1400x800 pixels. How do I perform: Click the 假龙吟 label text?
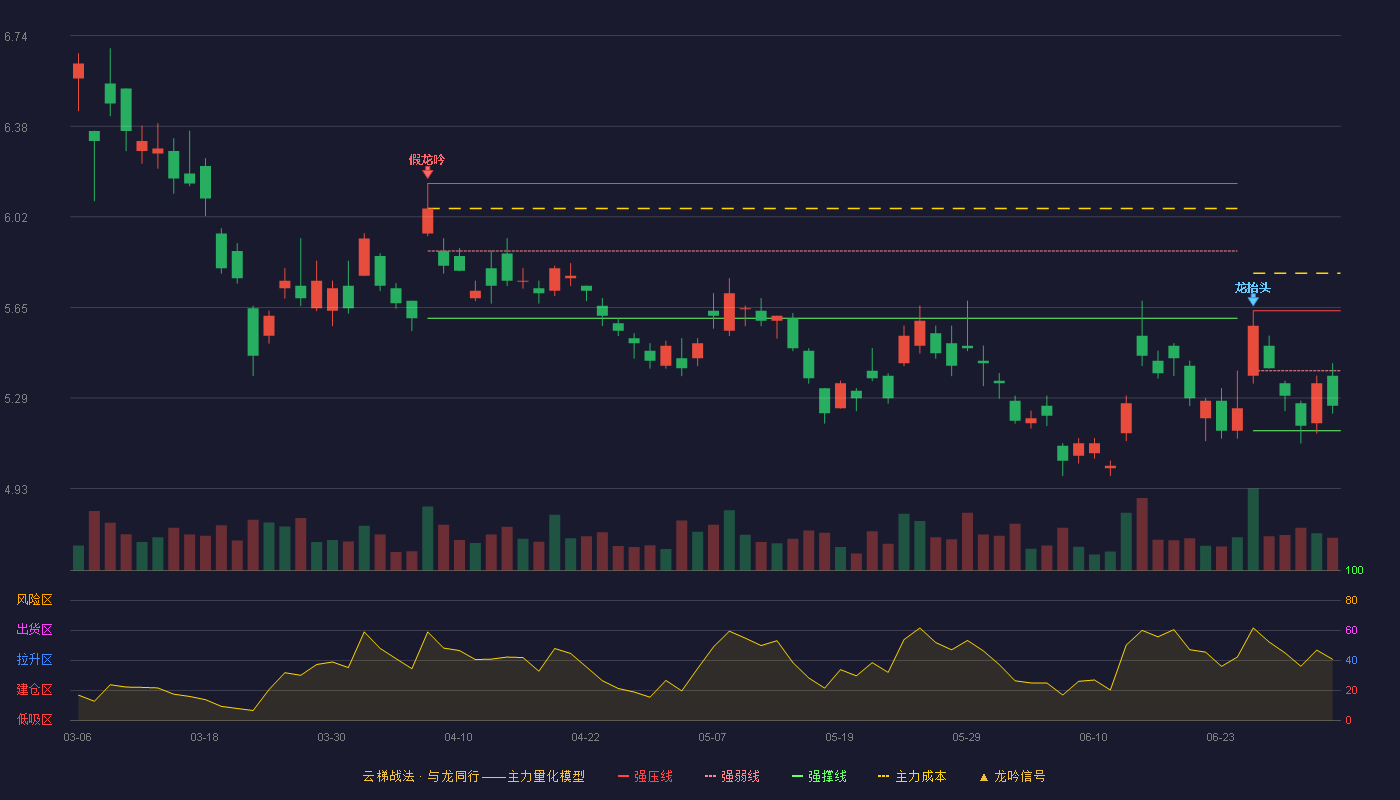pyautogui.click(x=427, y=159)
